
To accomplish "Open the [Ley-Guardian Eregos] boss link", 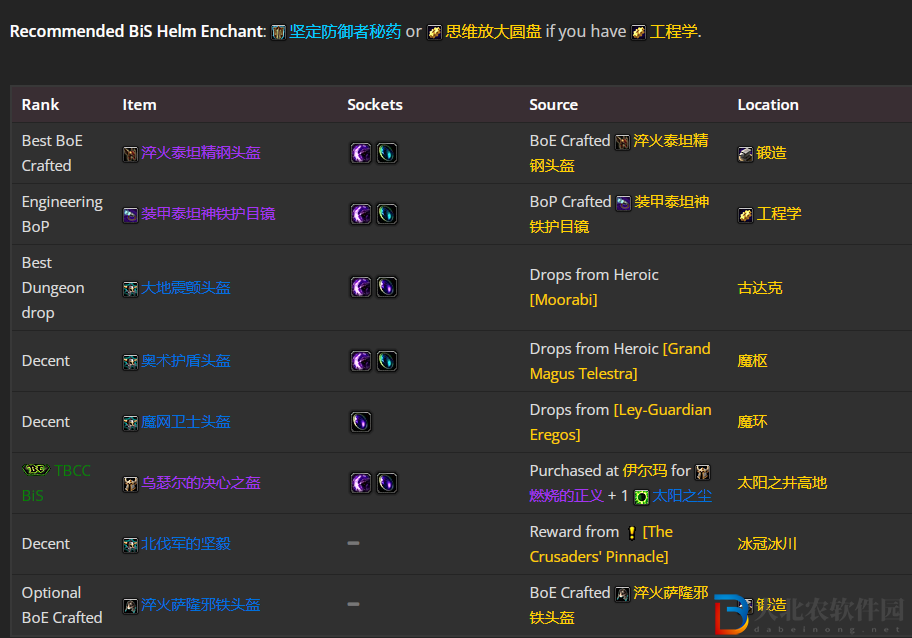I will tap(621, 422).
